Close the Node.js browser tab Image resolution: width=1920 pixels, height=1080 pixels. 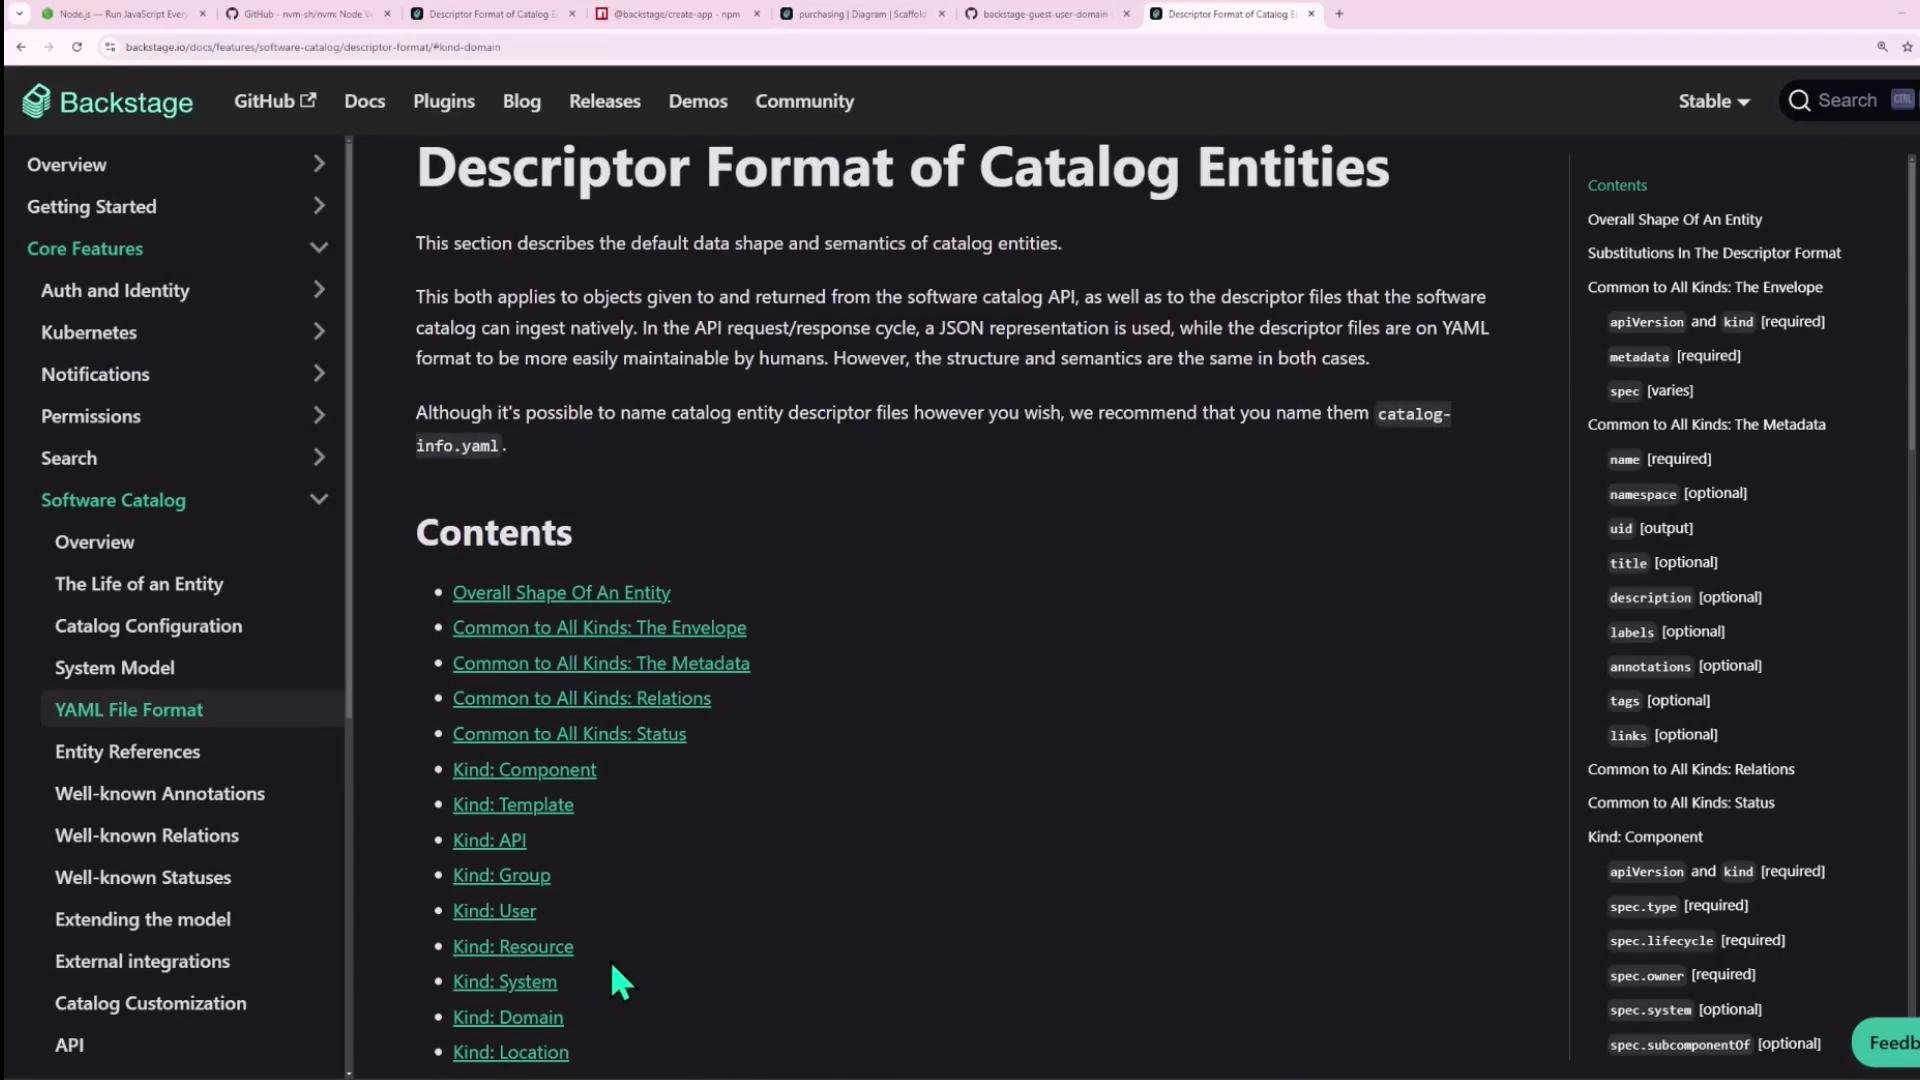(x=202, y=14)
